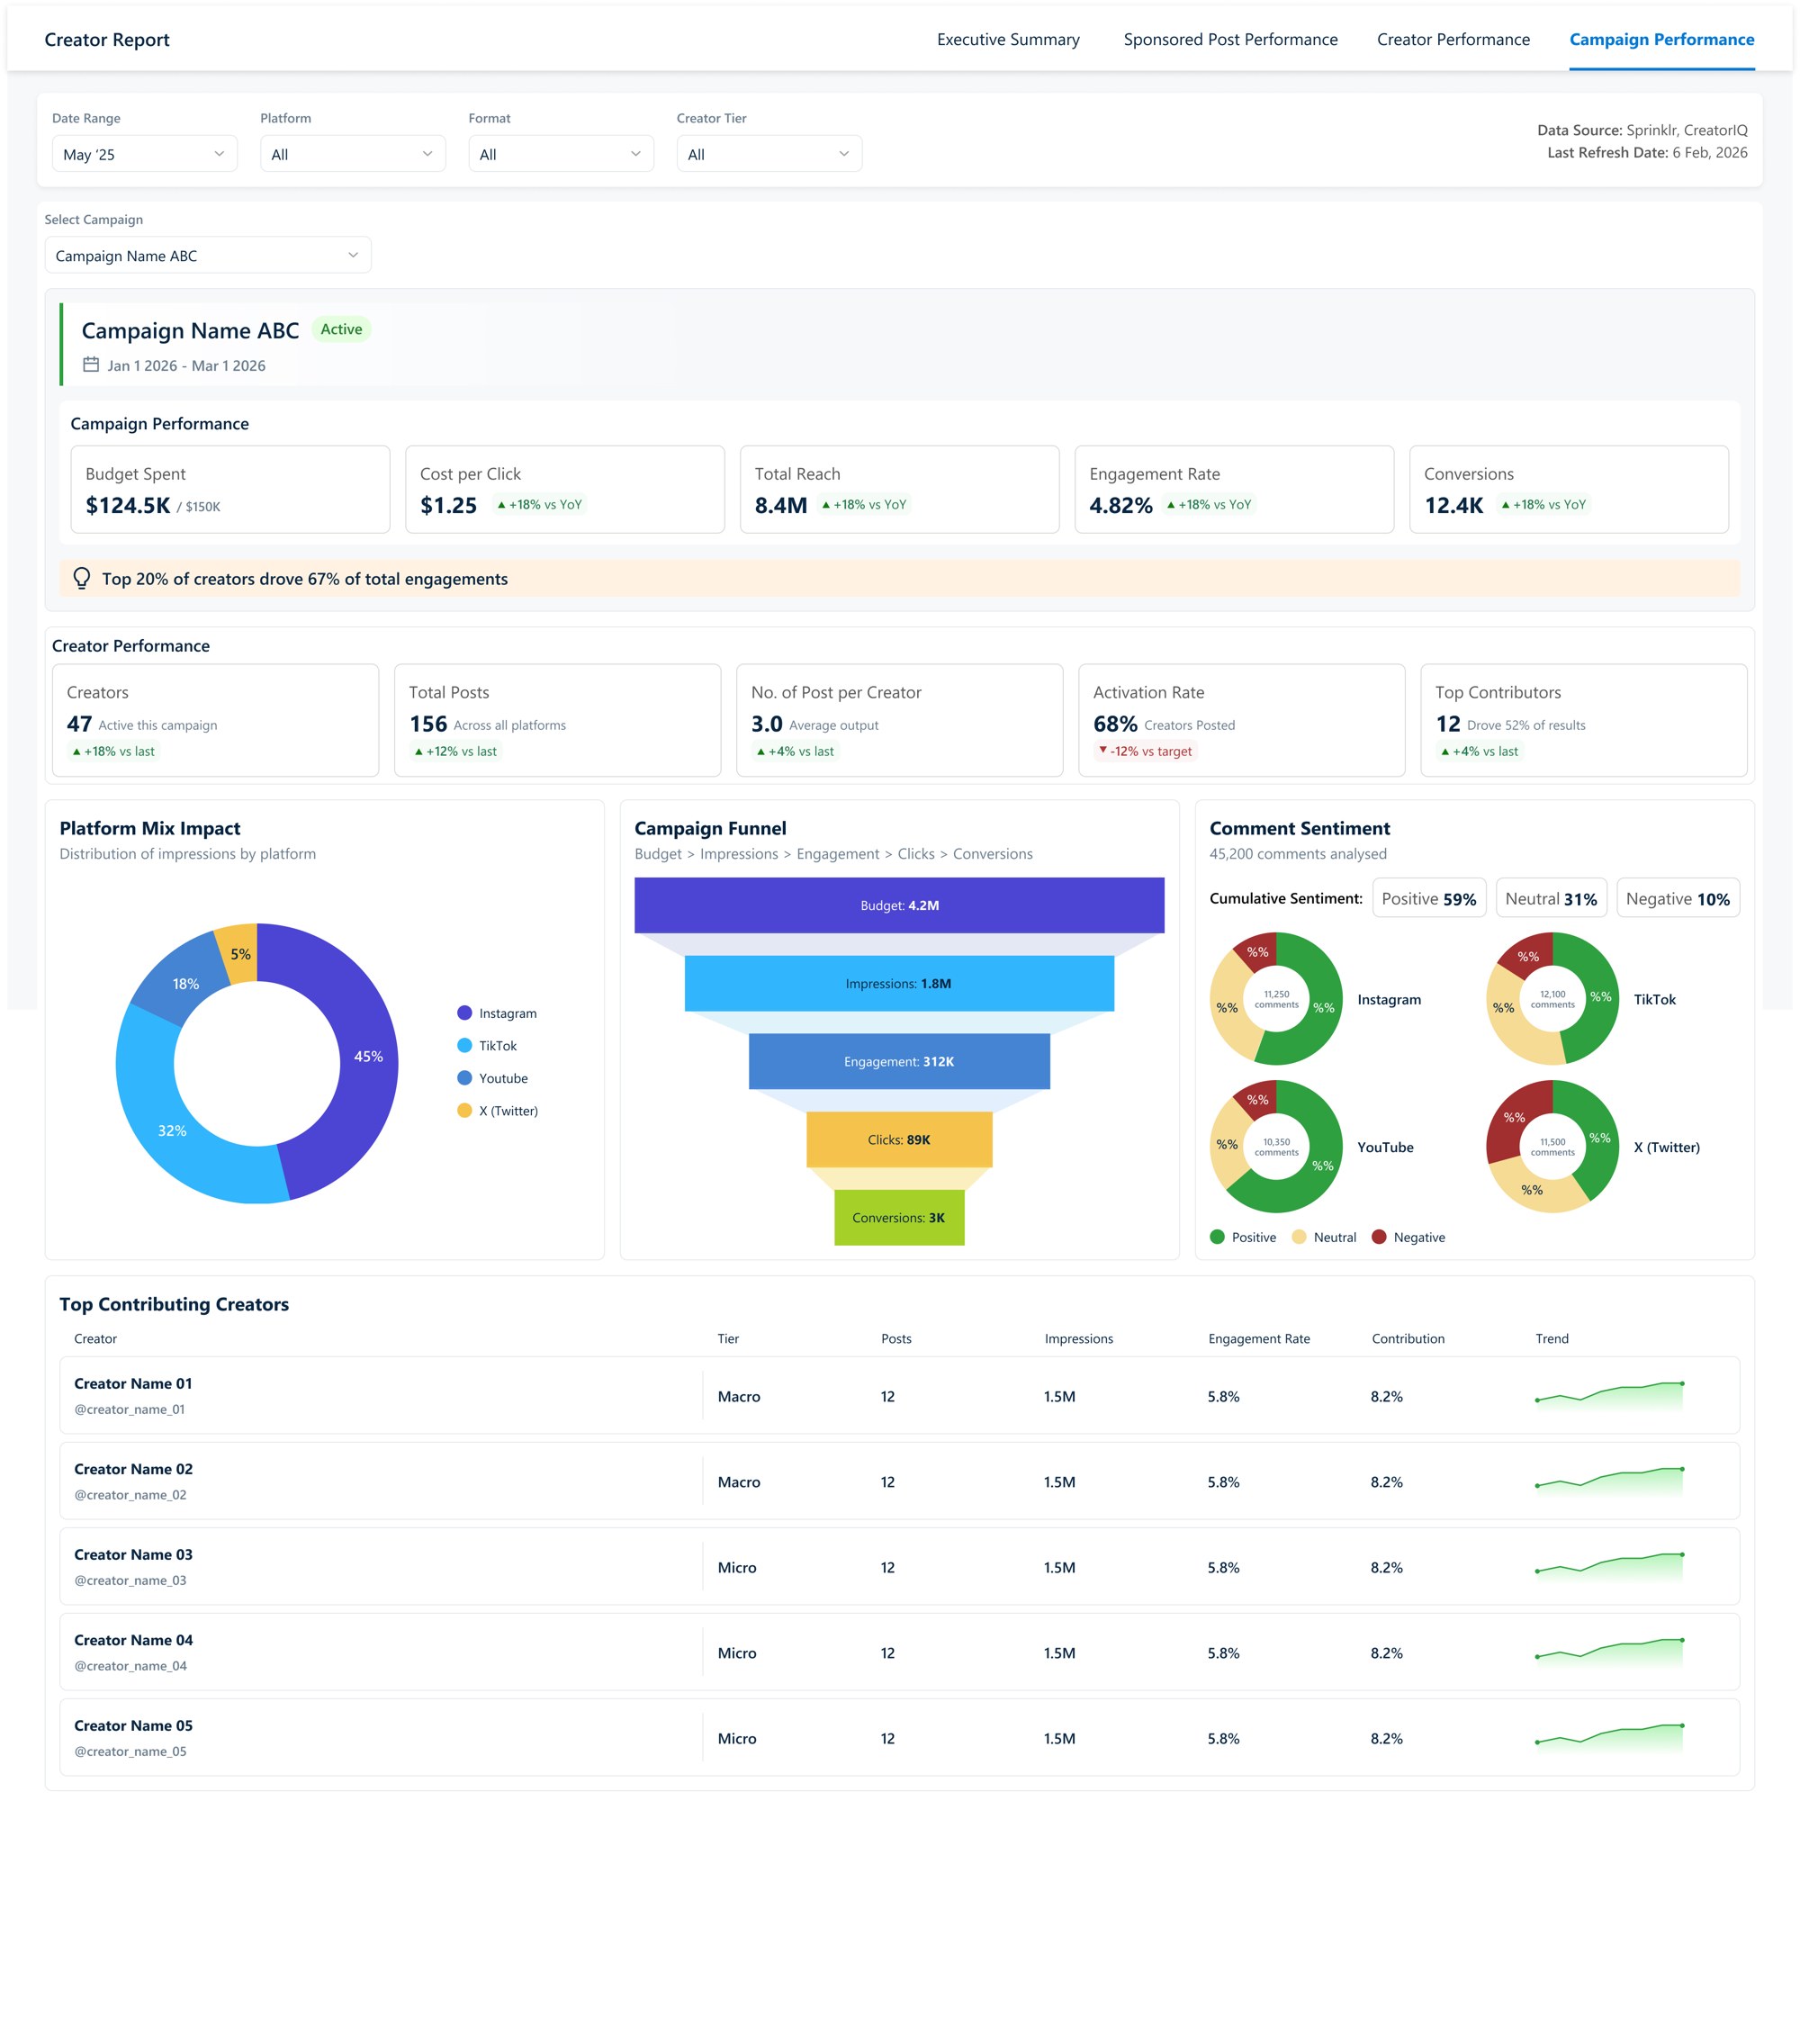Click the lightbulb insight icon
Screen dimensions: 1800x2044
pyautogui.click(x=82, y=578)
